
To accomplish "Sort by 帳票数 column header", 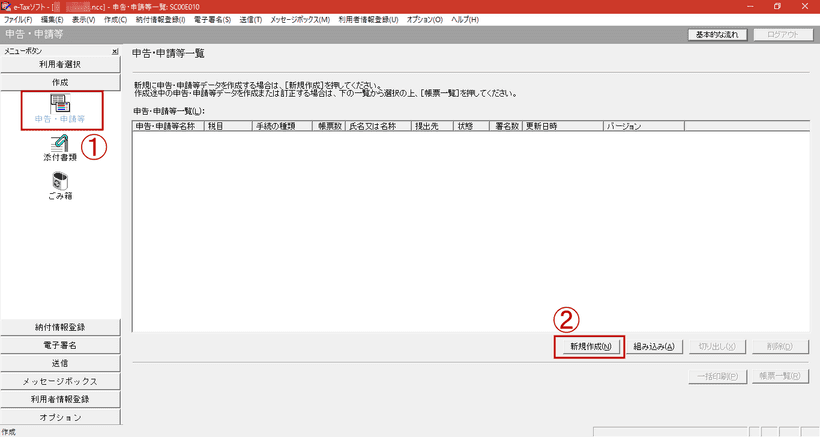I will (x=329, y=126).
